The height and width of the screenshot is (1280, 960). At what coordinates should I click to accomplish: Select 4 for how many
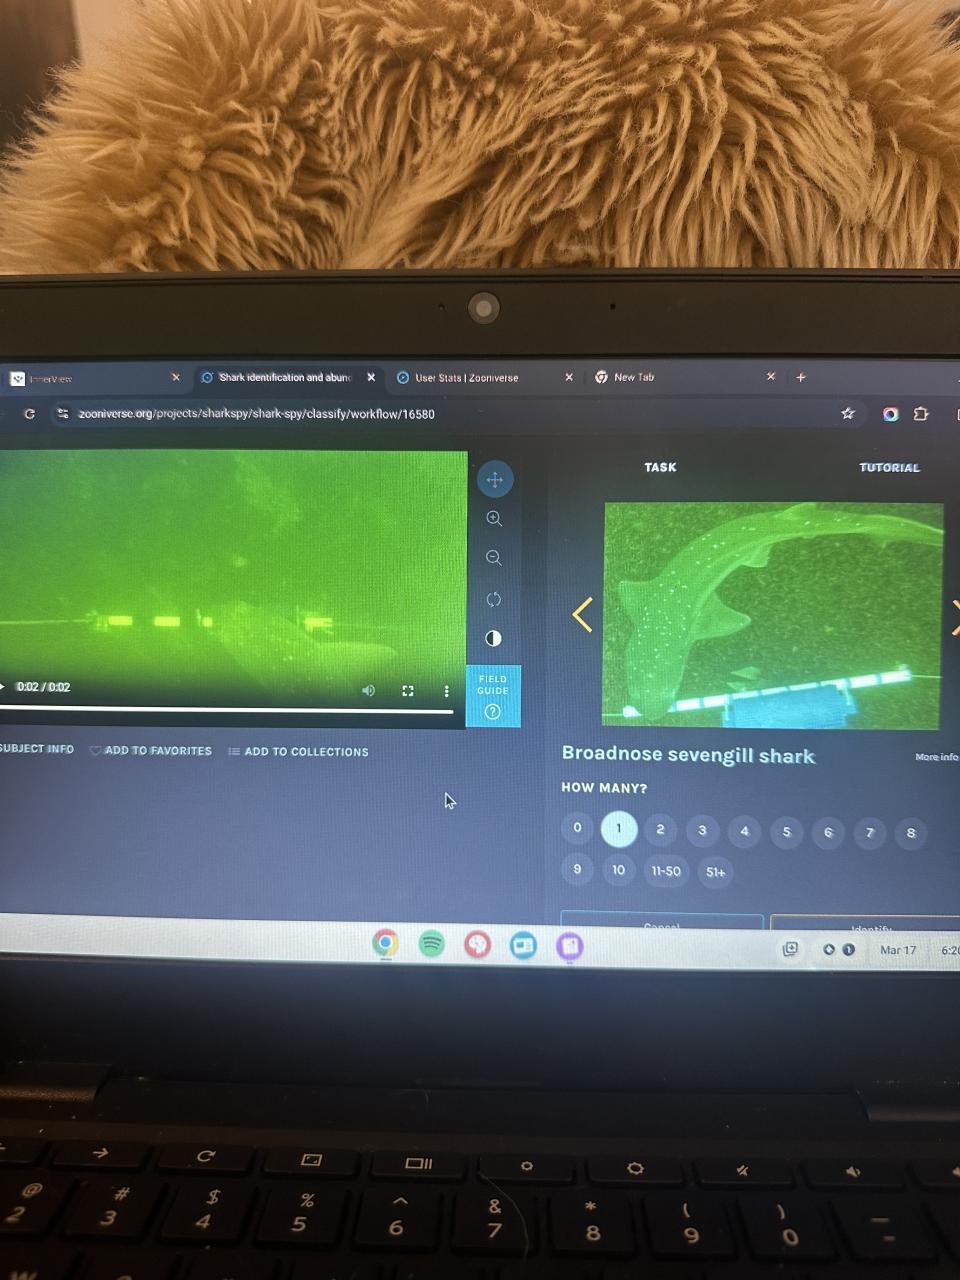coord(744,831)
